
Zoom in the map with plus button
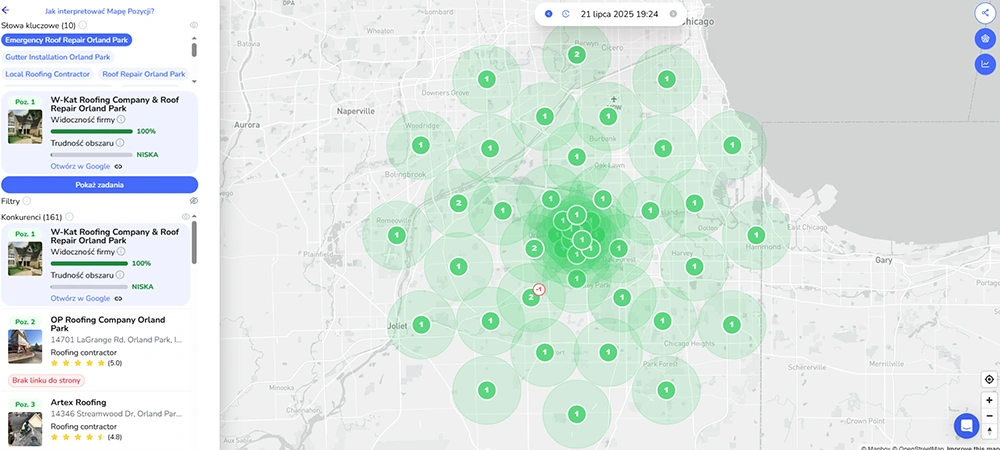989,400
